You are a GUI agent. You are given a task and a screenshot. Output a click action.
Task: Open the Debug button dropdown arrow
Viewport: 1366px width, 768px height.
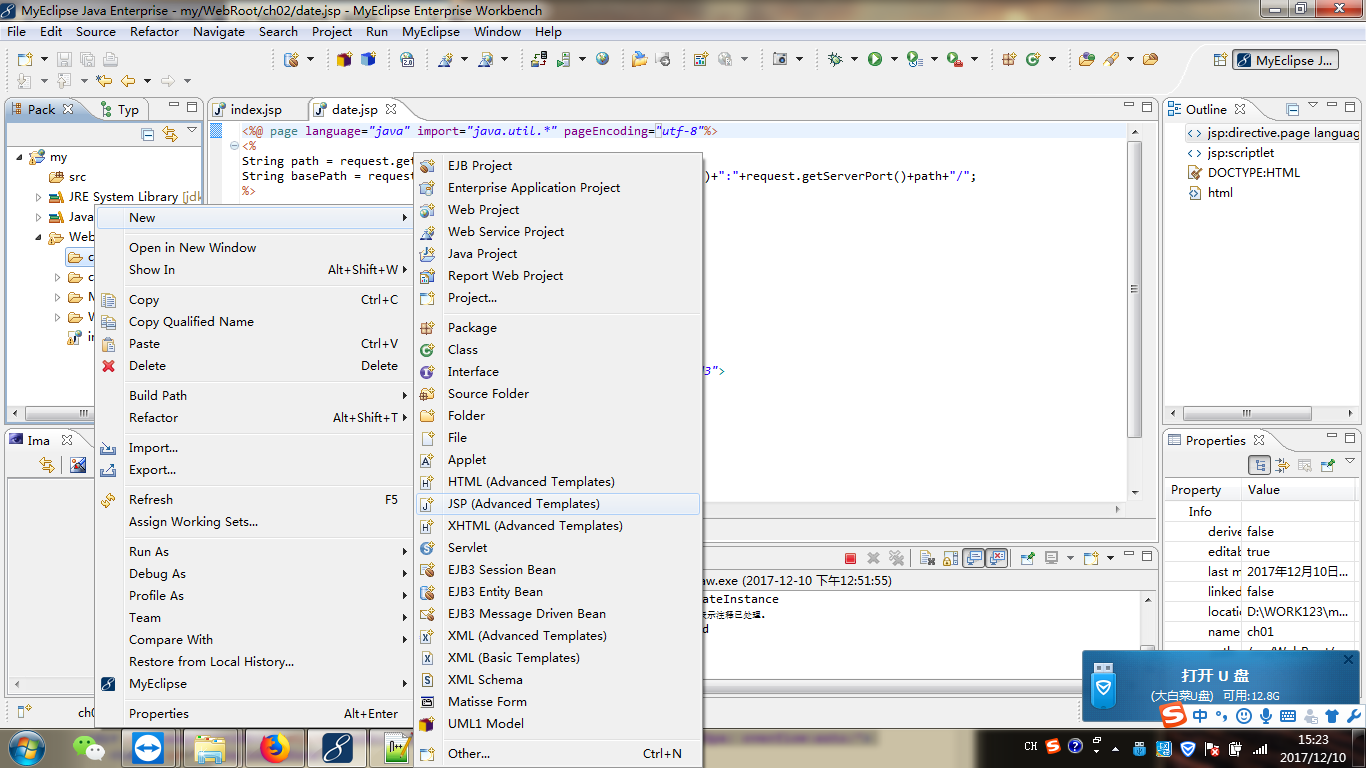(x=854, y=60)
